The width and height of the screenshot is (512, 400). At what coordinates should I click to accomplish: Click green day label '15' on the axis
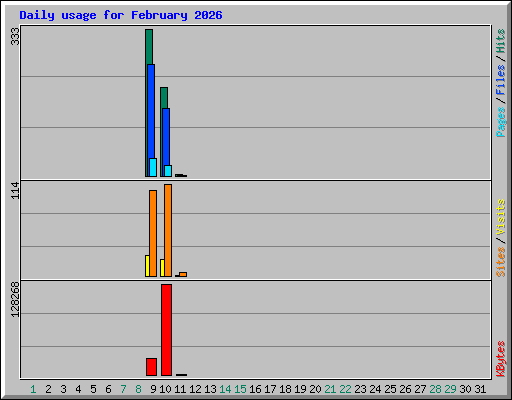point(240,389)
